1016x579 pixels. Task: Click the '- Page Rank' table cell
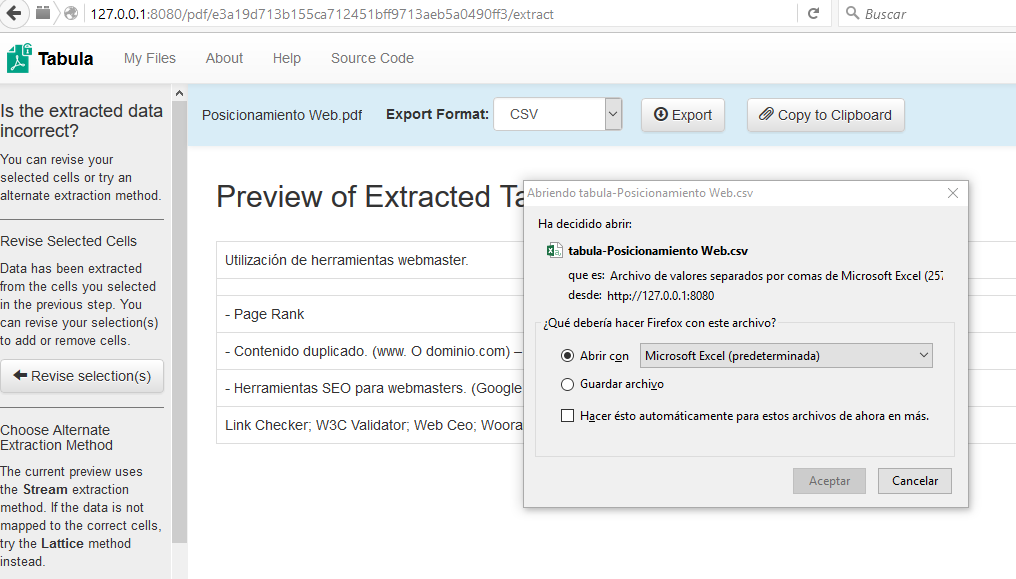[x=370, y=314]
